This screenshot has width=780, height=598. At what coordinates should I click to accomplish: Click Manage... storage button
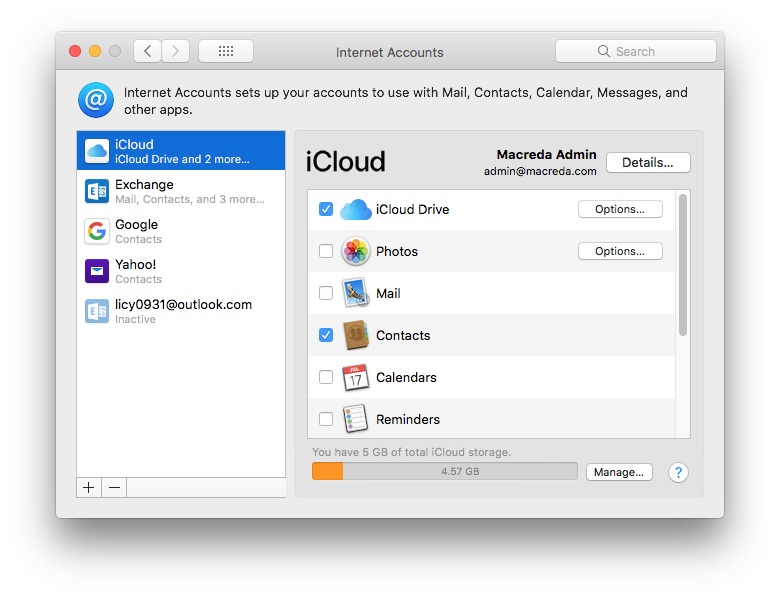[x=619, y=472]
